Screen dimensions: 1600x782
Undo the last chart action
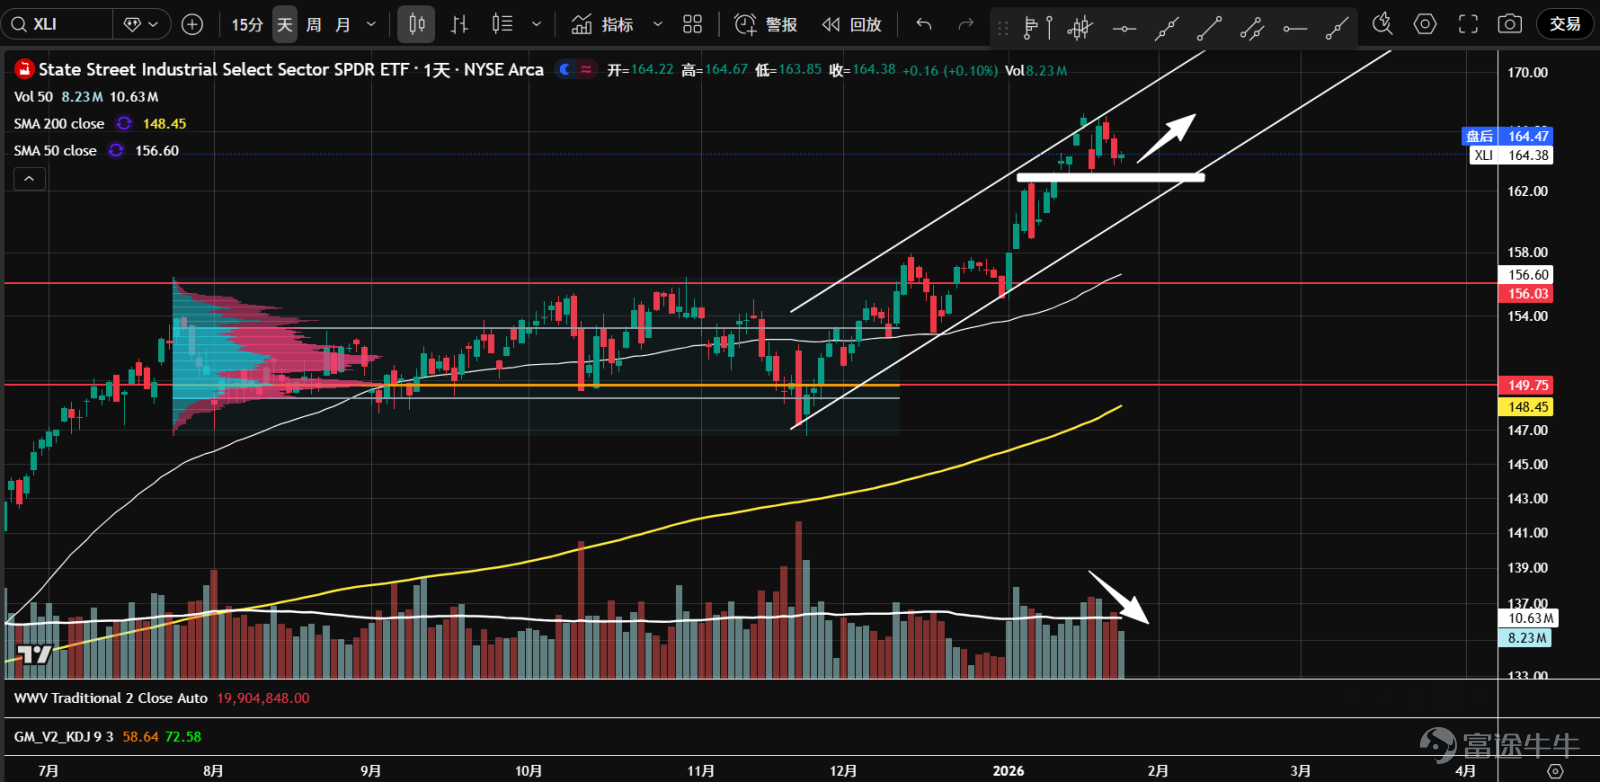(x=924, y=24)
